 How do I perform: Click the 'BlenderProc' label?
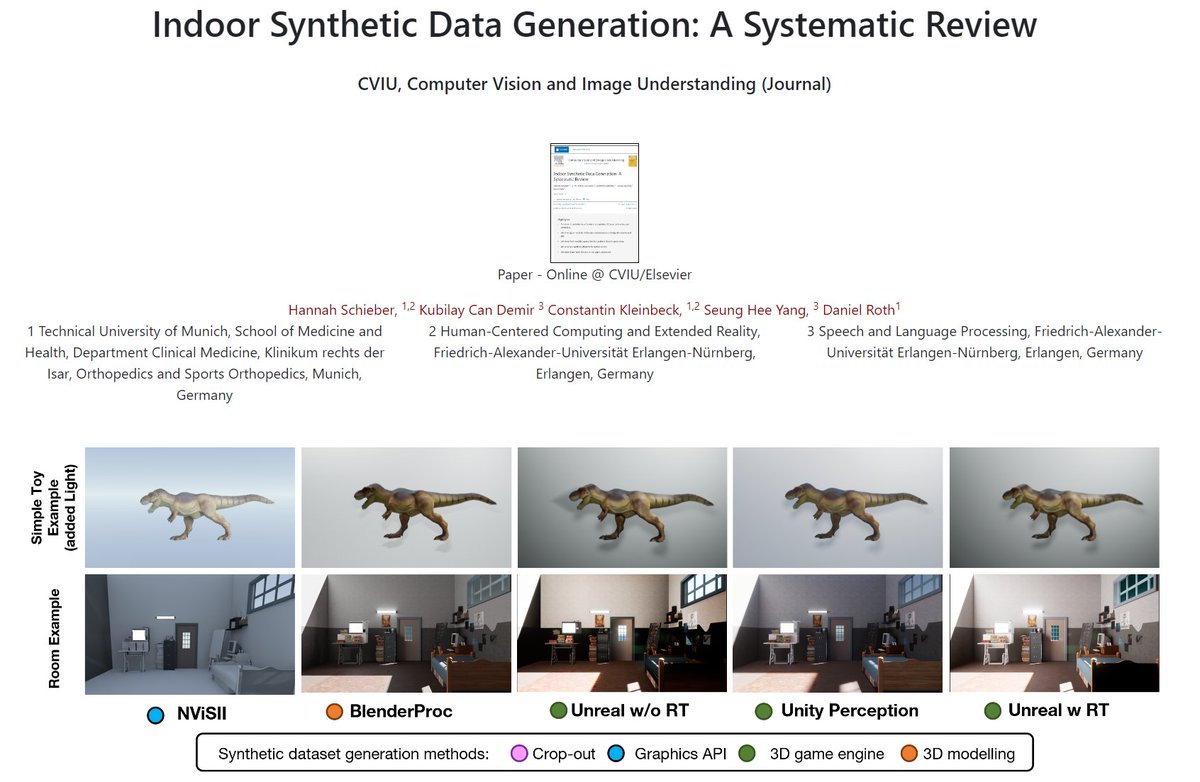click(401, 712)
